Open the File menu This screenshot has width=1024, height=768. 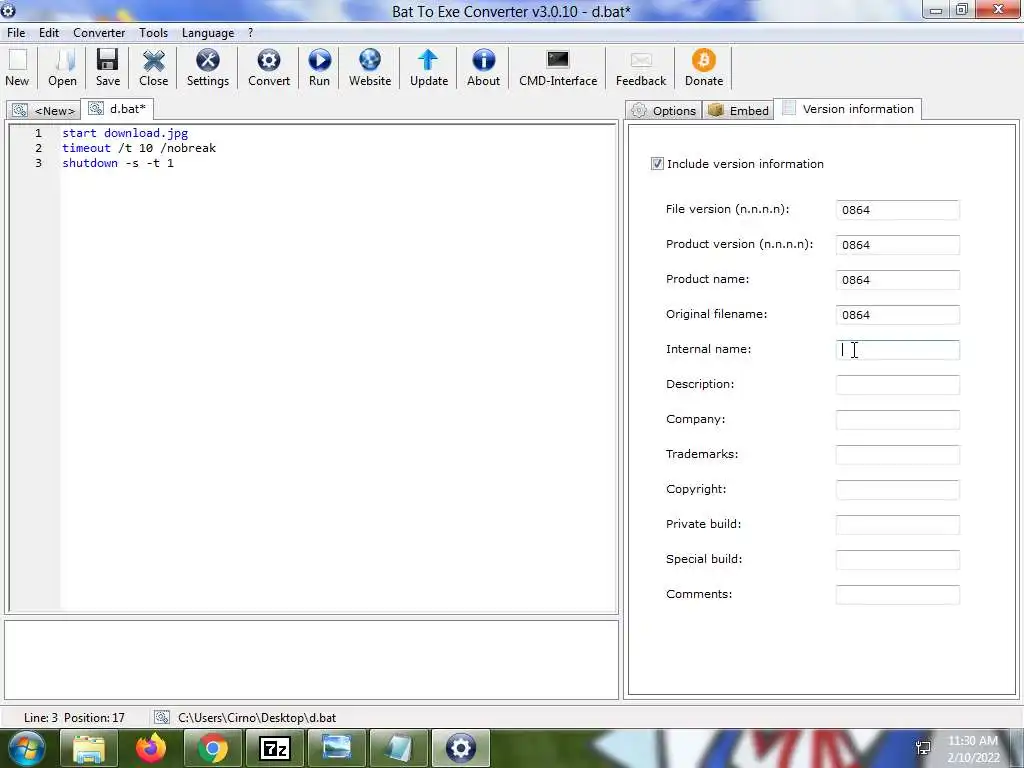click(16, 33)
